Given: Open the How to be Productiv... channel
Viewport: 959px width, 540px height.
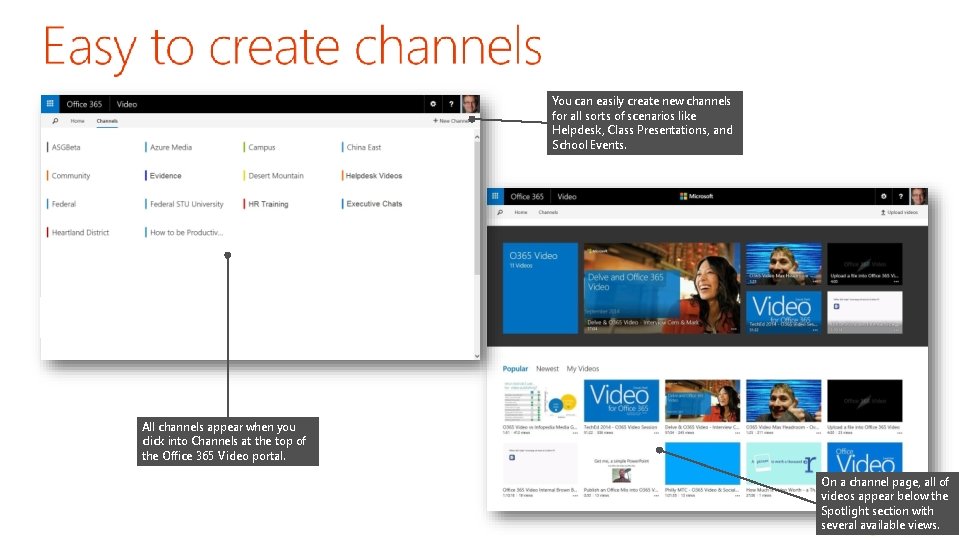Looking at the screenshot, I should tap(184, 232).
